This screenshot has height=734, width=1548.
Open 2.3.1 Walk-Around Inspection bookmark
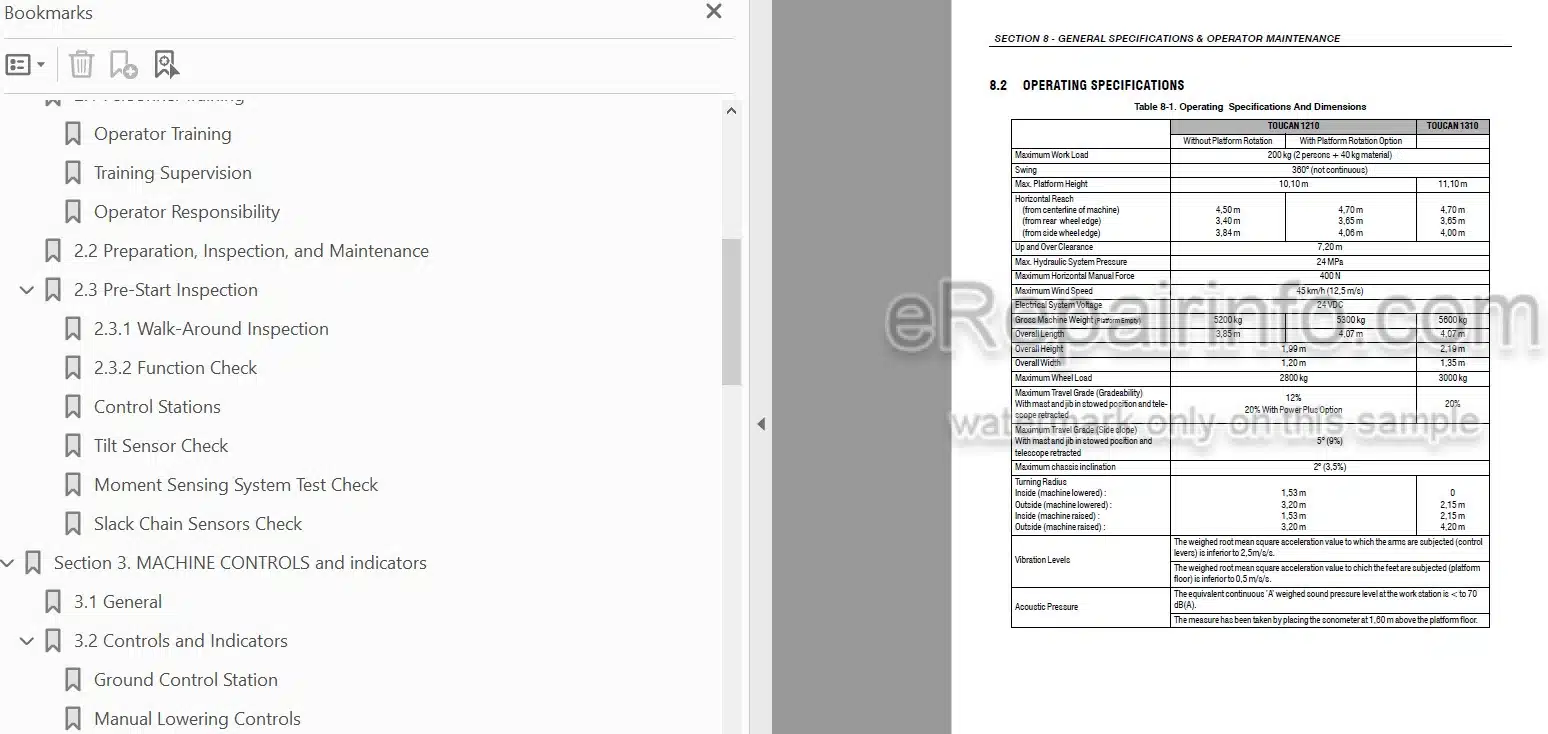pos(211,329)
